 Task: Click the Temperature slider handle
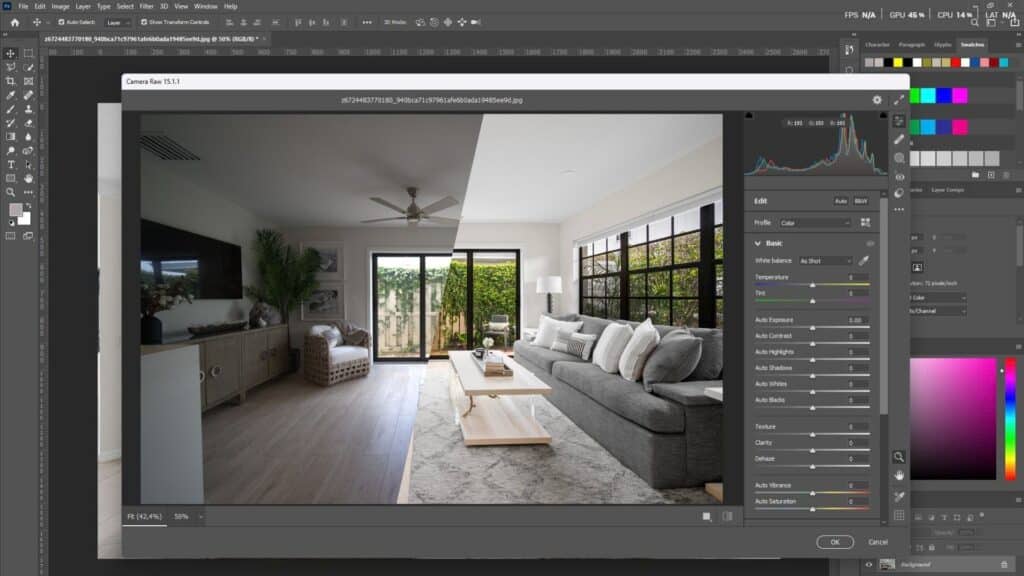[812, 285]
